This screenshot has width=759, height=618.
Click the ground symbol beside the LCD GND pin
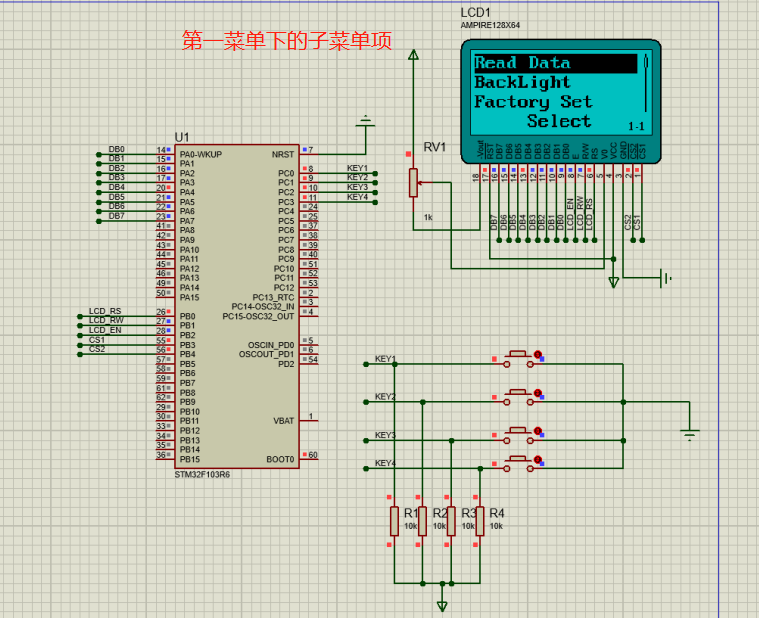coord(666,278)
